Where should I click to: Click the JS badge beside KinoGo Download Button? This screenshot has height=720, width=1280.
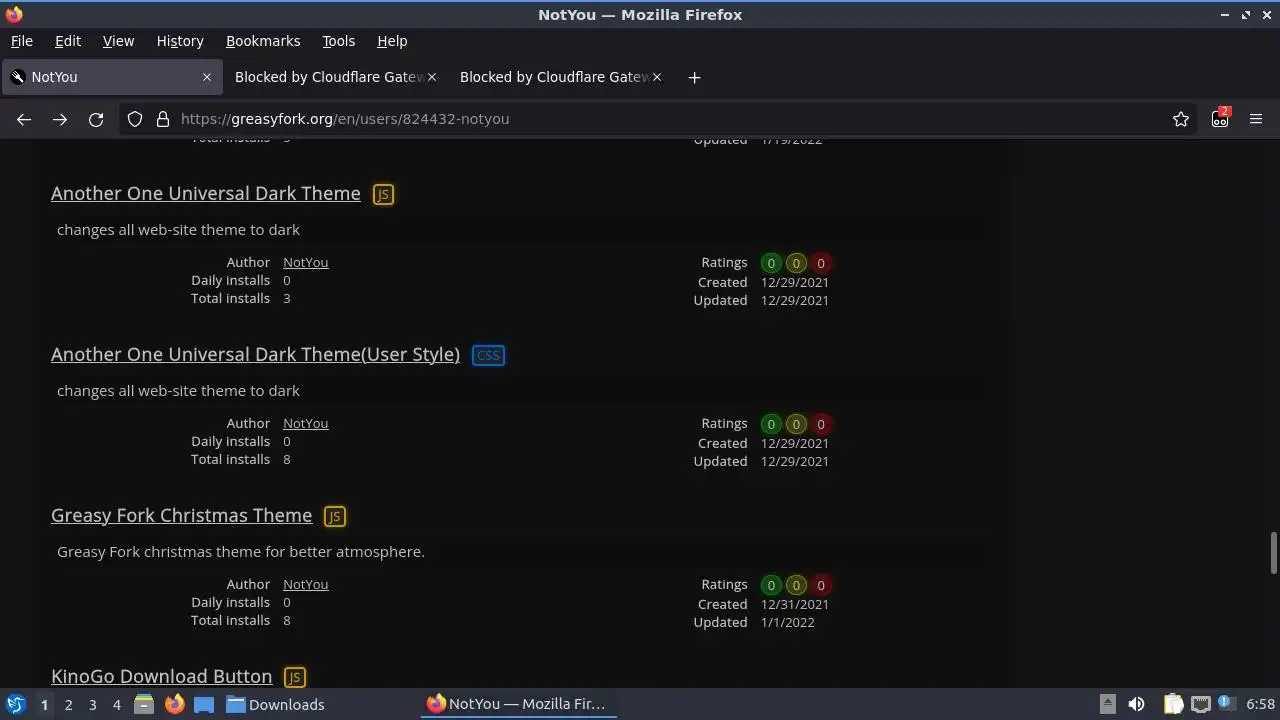(x=294, y=677)
